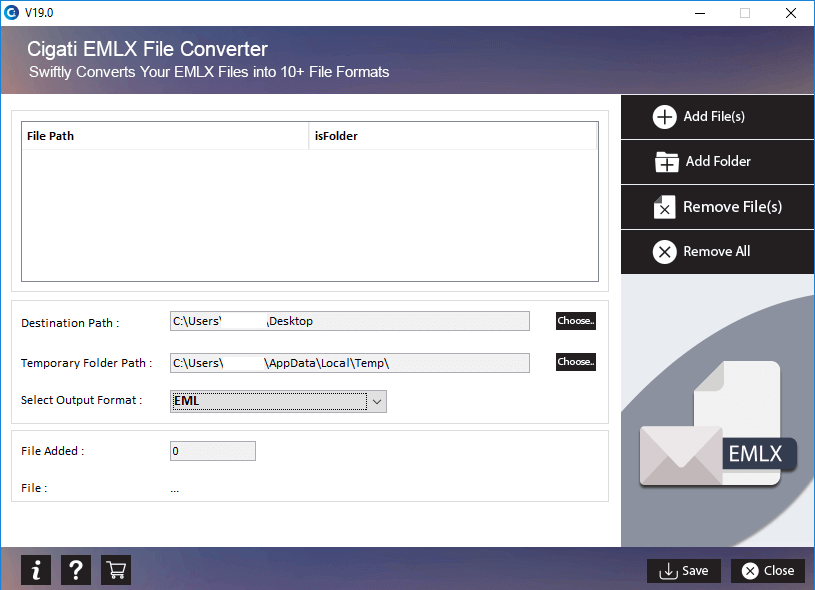Click the Cigati logo in title bar
The image size is (815, 590).
[11, 12]
